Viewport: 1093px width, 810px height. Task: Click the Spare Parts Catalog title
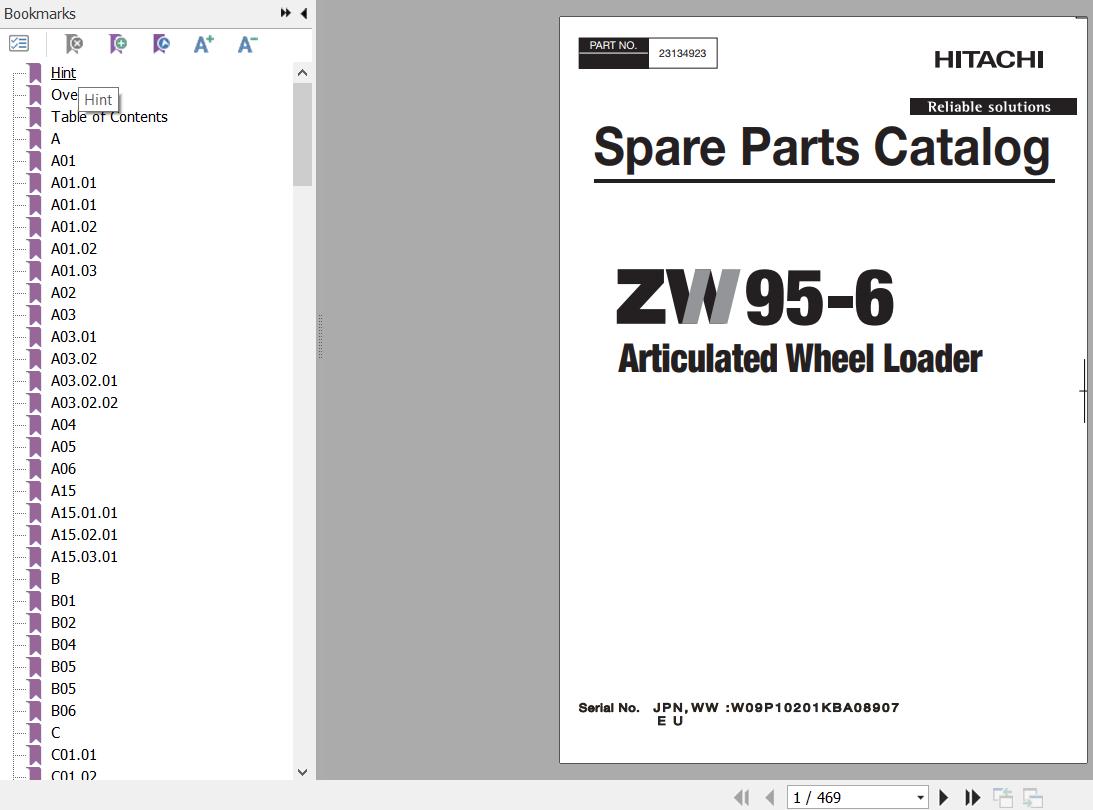pyautogui.click(x=822, y=147)
